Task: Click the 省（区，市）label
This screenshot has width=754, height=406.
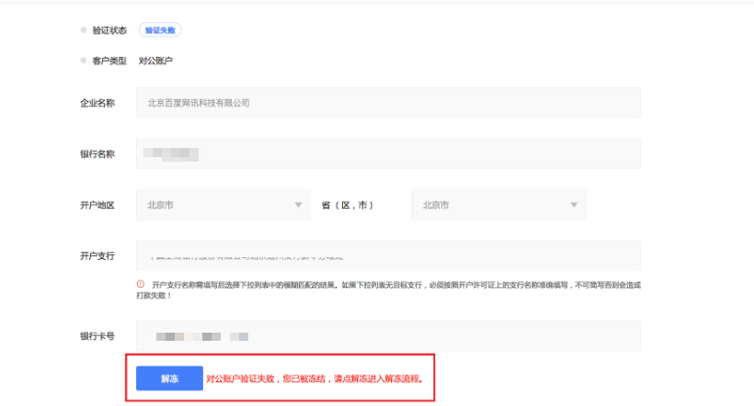Action: [347, 205]
